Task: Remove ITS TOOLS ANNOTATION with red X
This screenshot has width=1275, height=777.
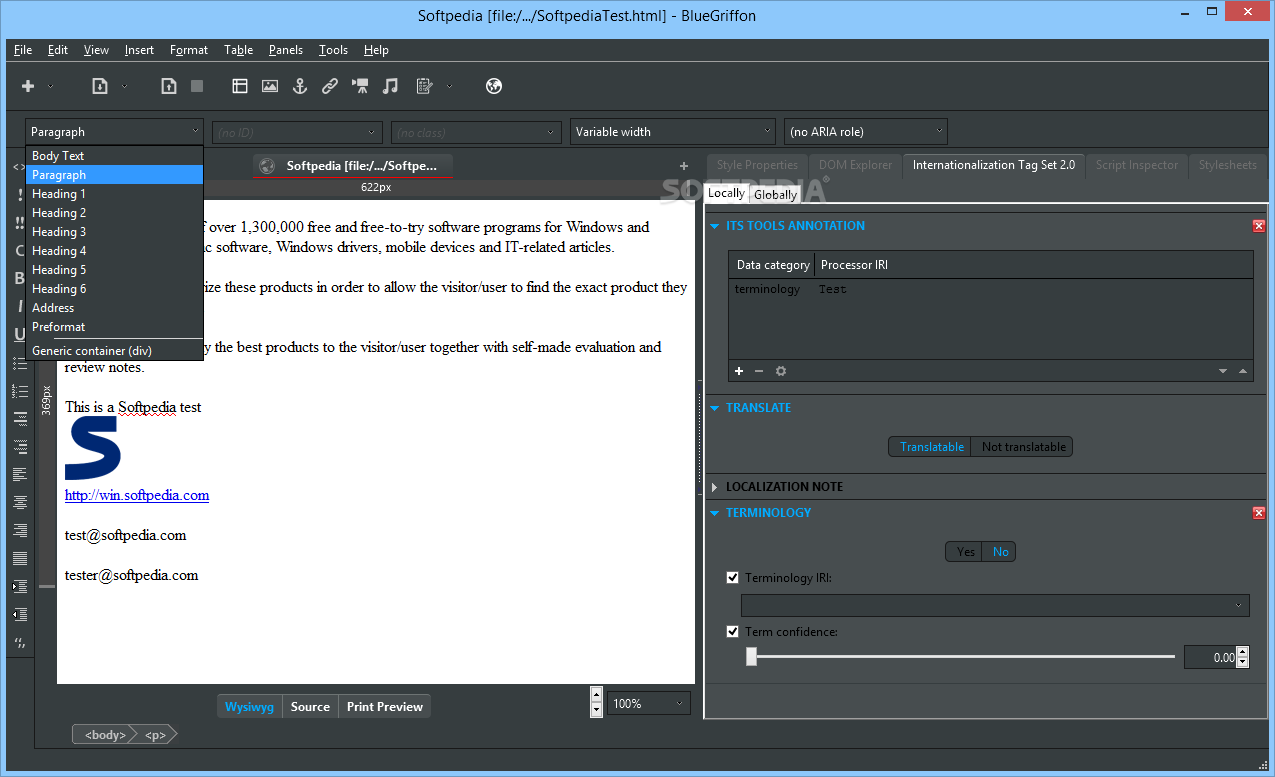Action: point(1258,226)
